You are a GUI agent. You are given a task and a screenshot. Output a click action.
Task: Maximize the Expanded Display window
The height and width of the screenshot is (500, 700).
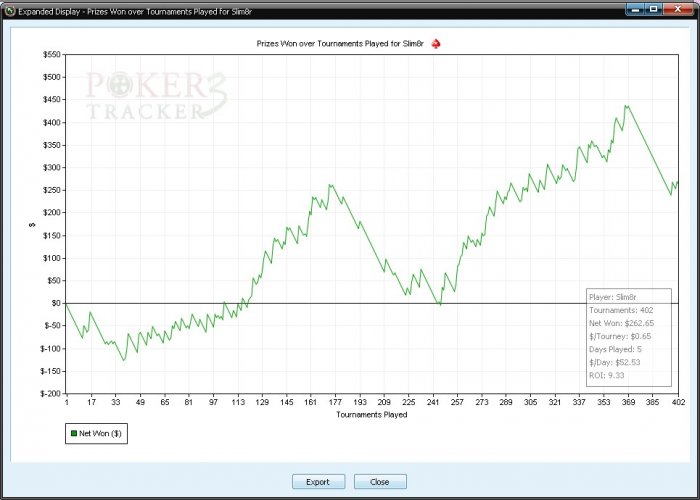[653, 9]
